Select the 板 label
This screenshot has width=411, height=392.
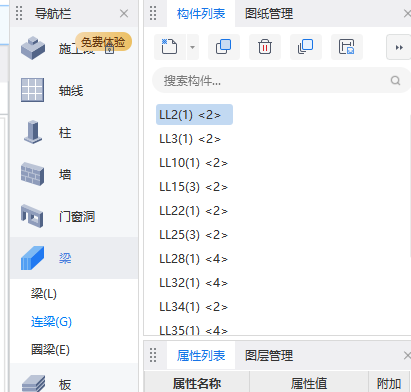65,384
